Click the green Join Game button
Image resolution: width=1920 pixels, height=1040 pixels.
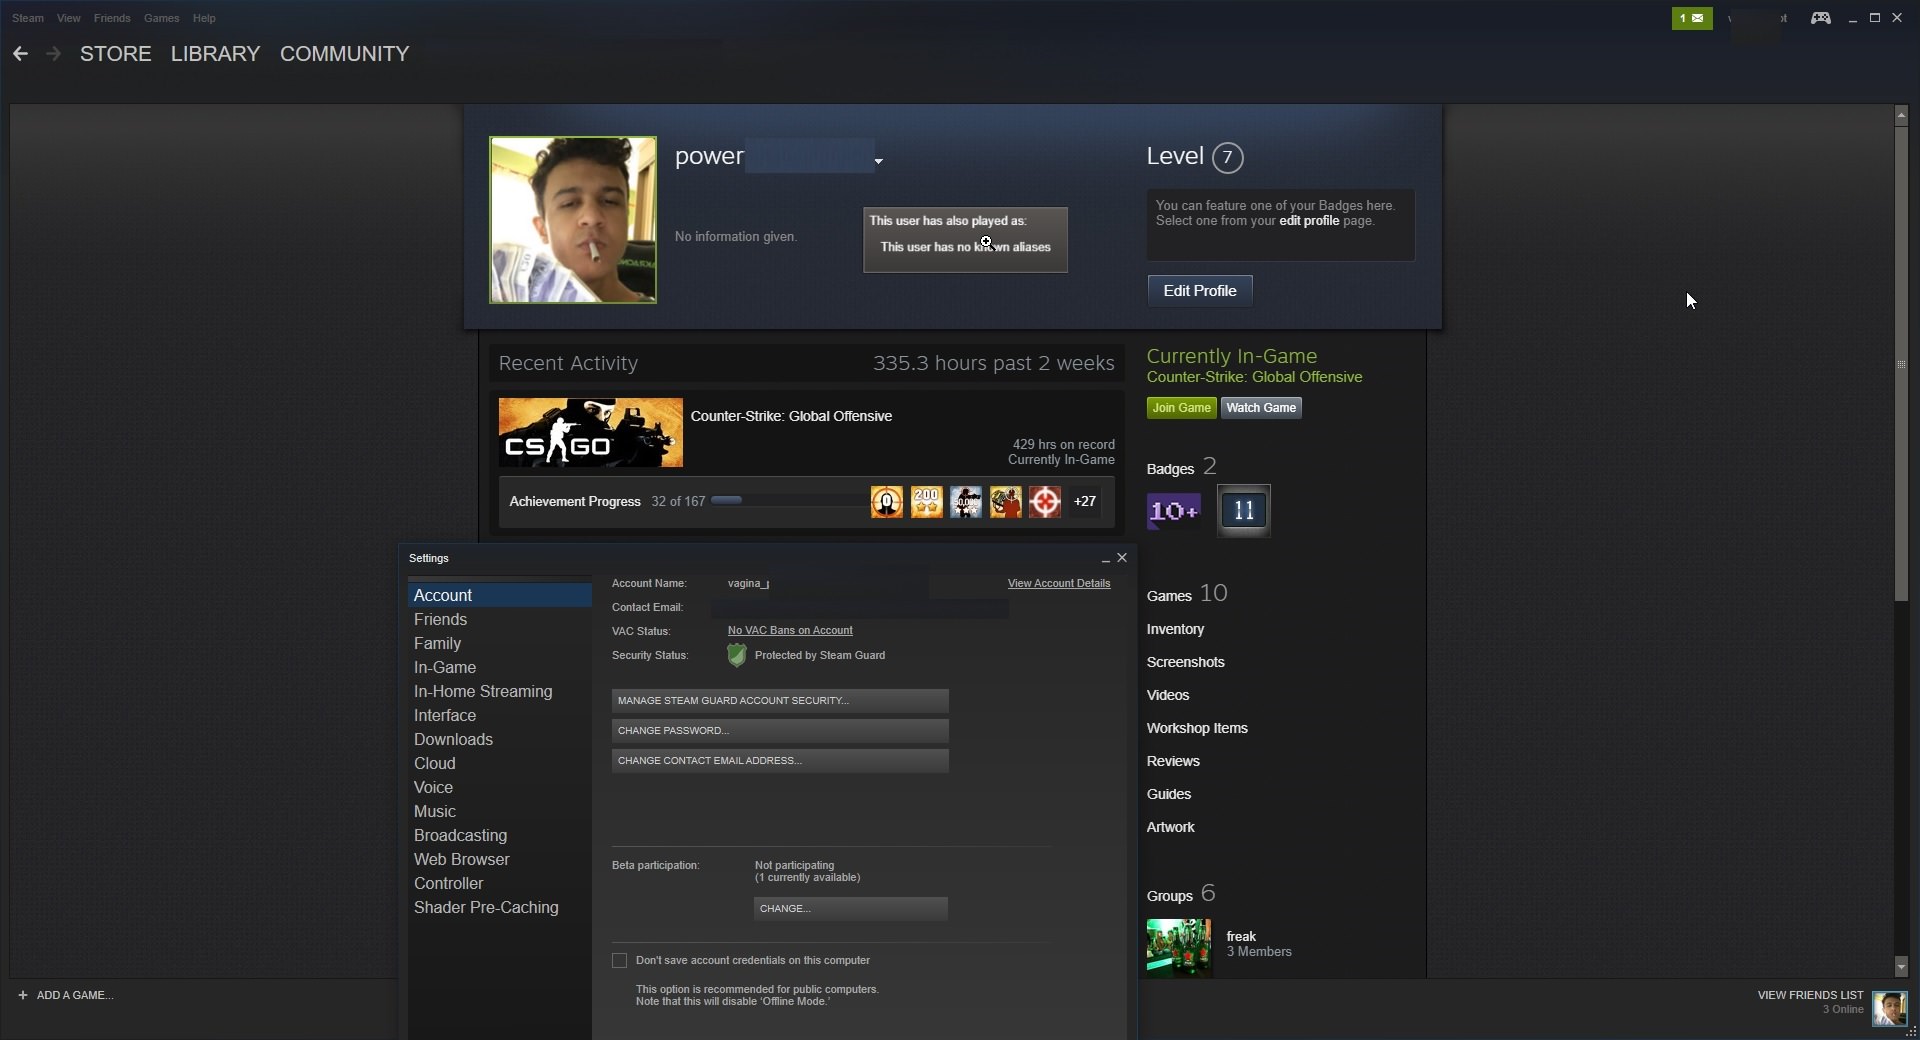[1181, 408]
